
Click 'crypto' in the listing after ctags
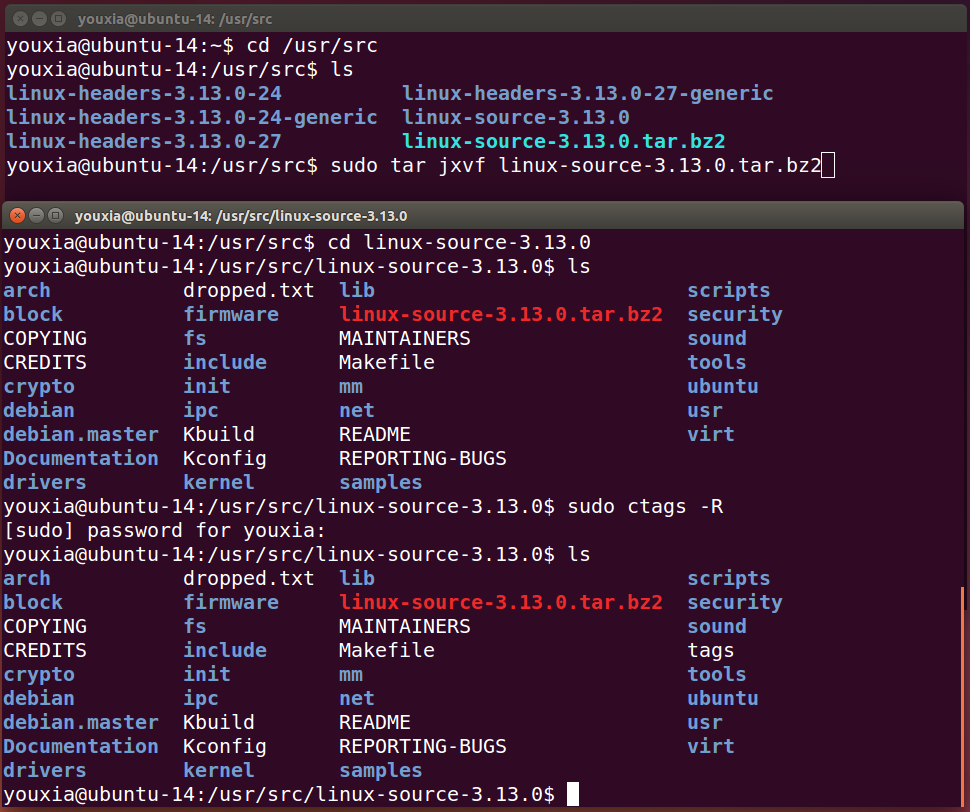(39, 675)
